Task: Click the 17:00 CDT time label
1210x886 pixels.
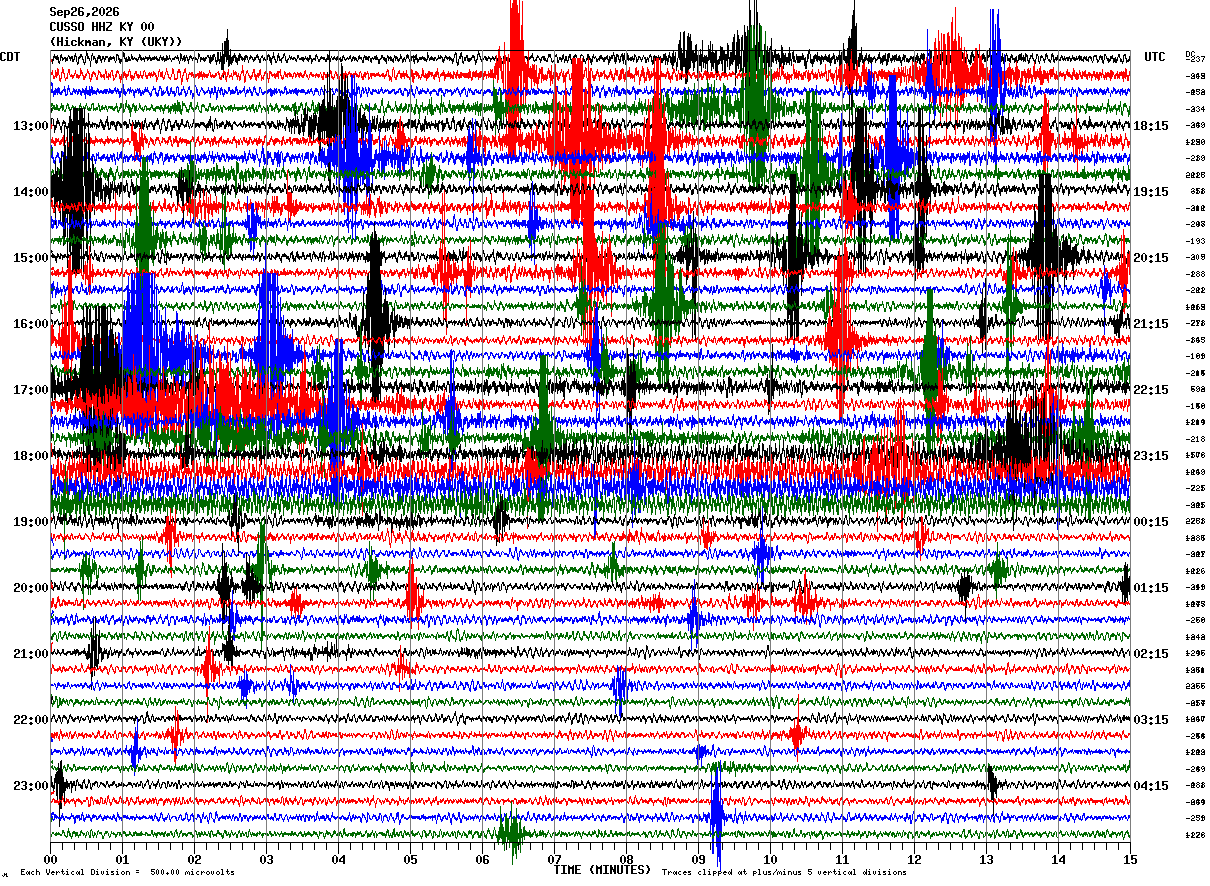Action: click(x=31, y=390)
